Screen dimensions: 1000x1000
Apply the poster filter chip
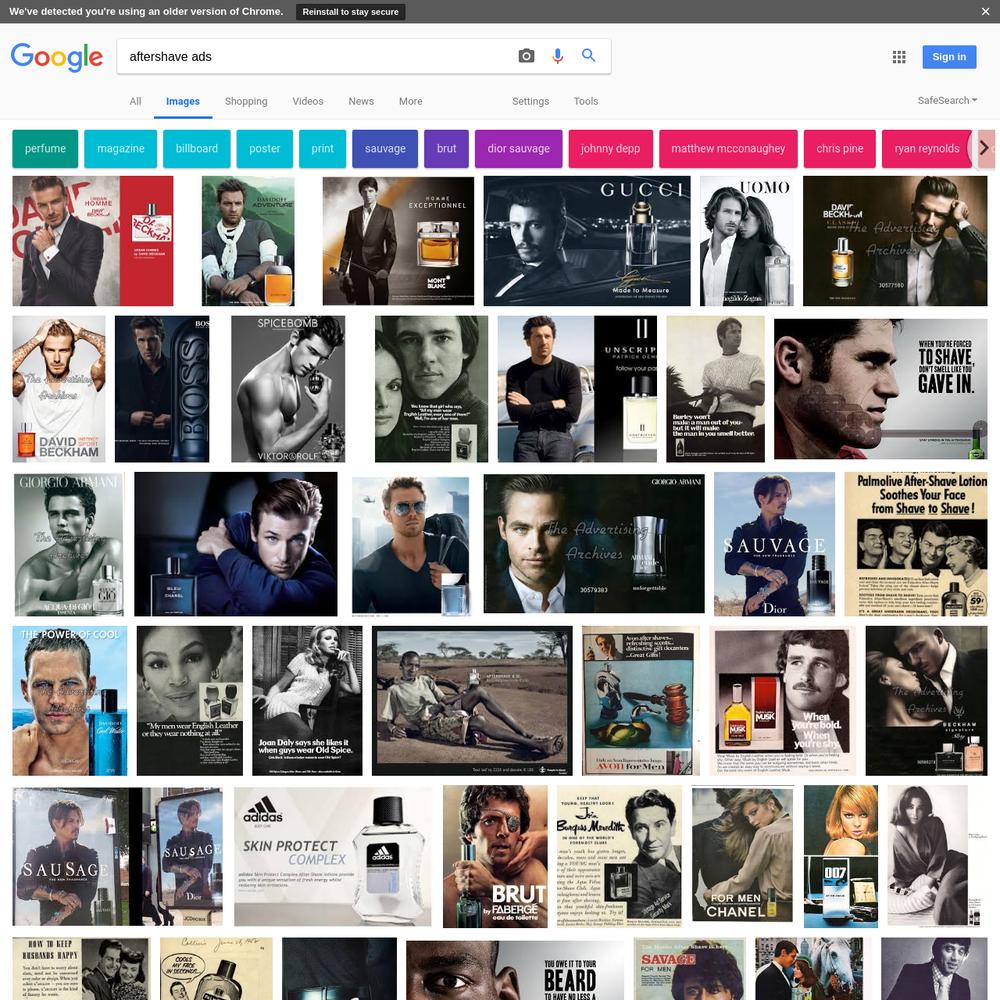265,149
